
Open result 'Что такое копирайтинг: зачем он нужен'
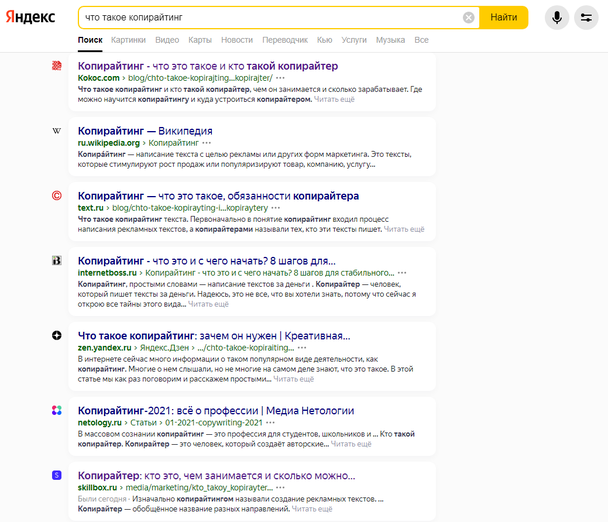coord(214,336)
